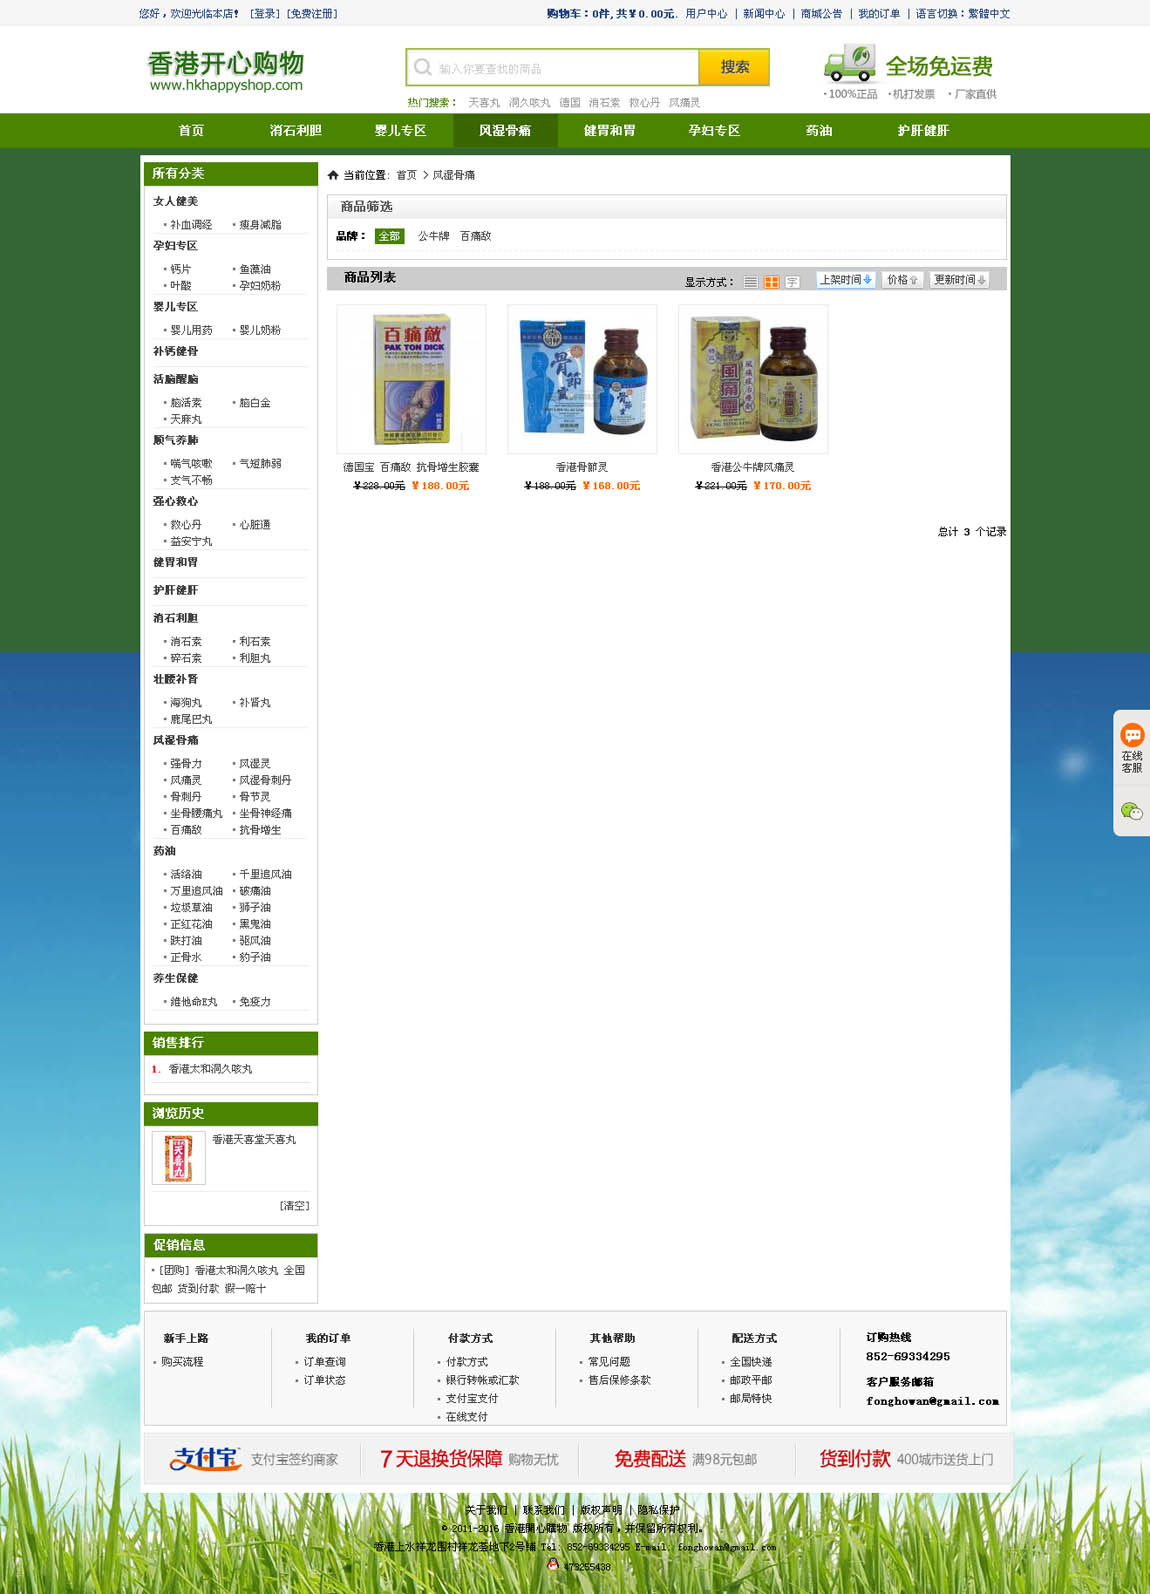Open 药油 navigation tab
The image size is (1150, 1594).
(x=819, y=131)
